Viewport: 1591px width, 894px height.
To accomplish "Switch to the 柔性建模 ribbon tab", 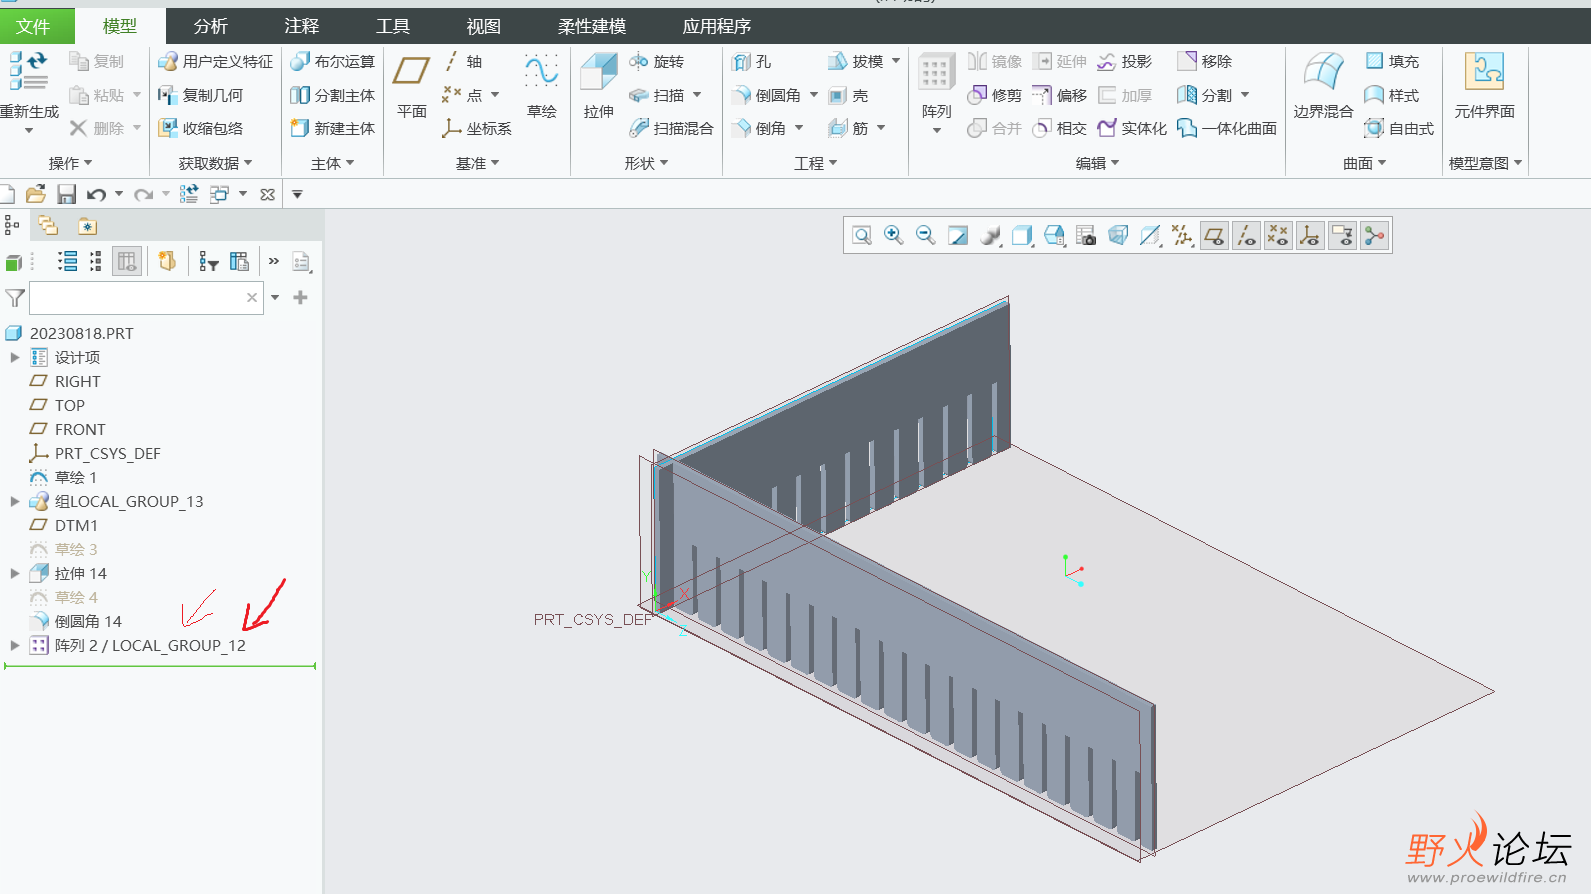I will 592,26.
